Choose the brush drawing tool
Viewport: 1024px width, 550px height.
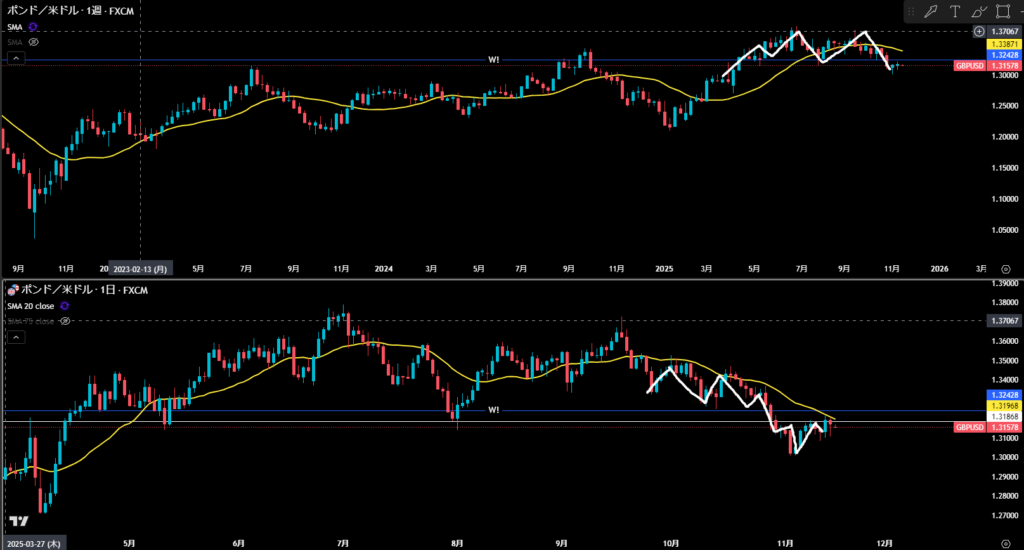978,12
